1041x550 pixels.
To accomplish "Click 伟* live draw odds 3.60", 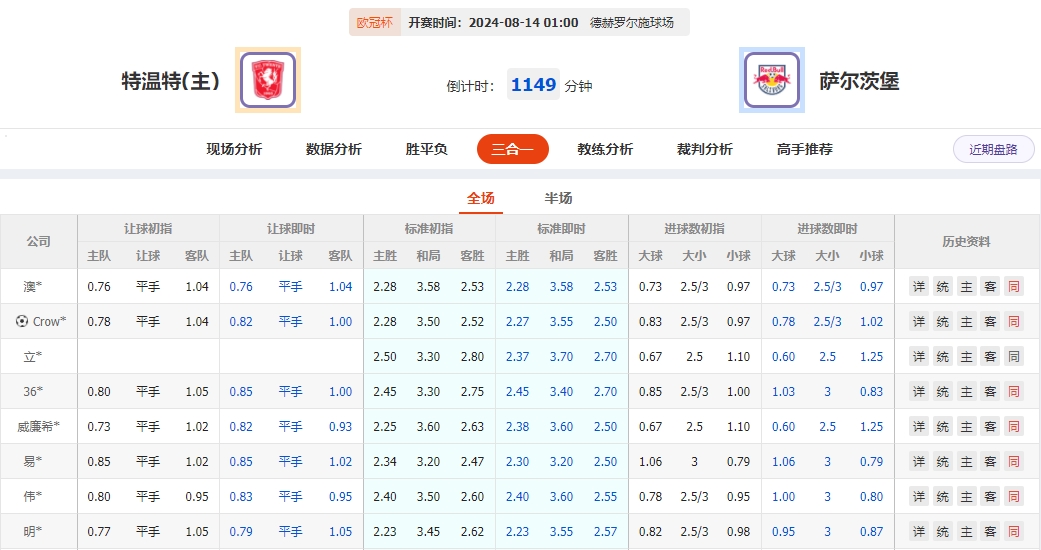I will [x=561, y=497].
